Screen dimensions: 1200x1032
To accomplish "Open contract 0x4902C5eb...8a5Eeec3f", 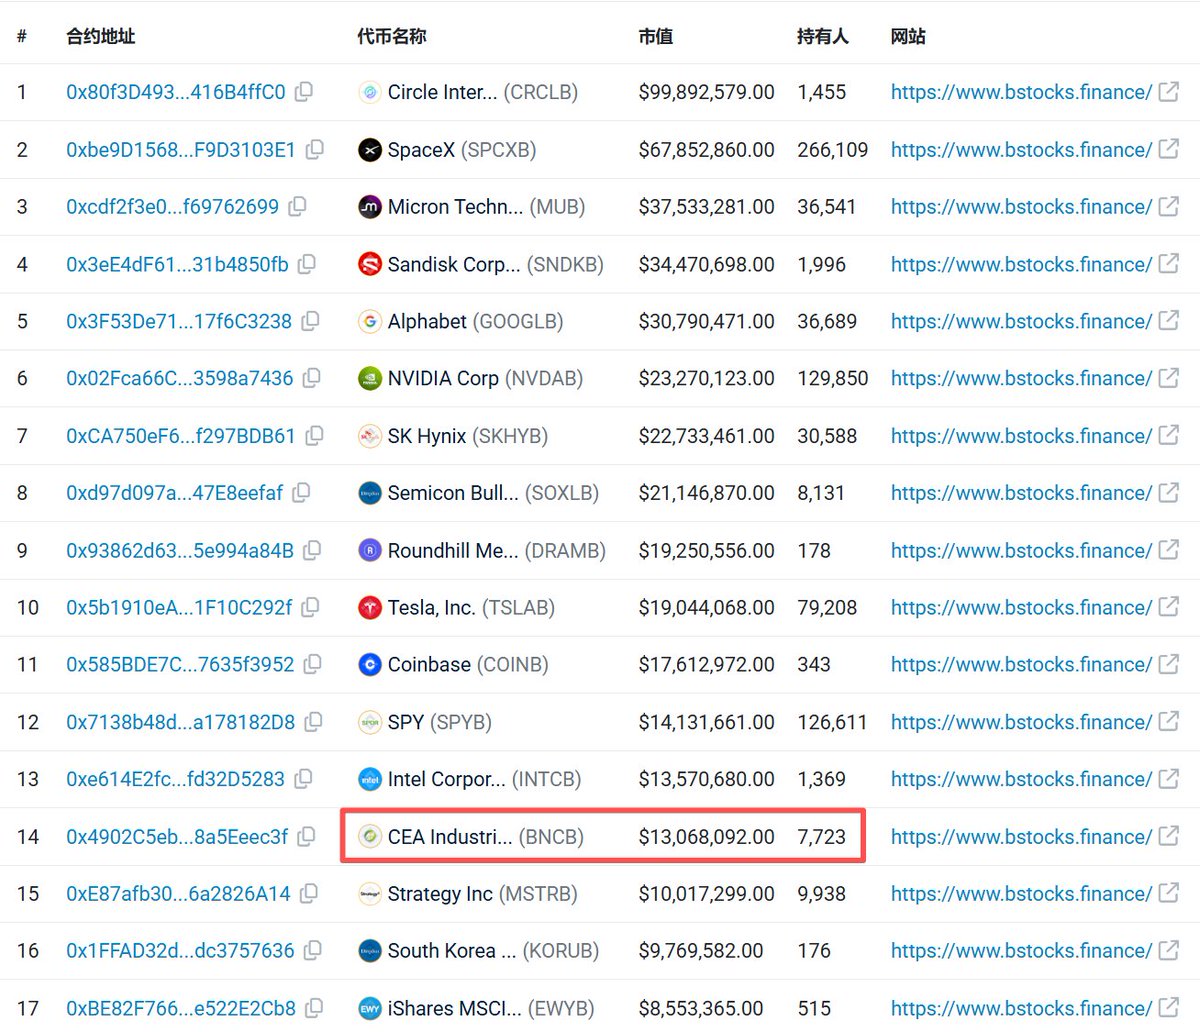I will pyautogui.click(x=177, y=836).
